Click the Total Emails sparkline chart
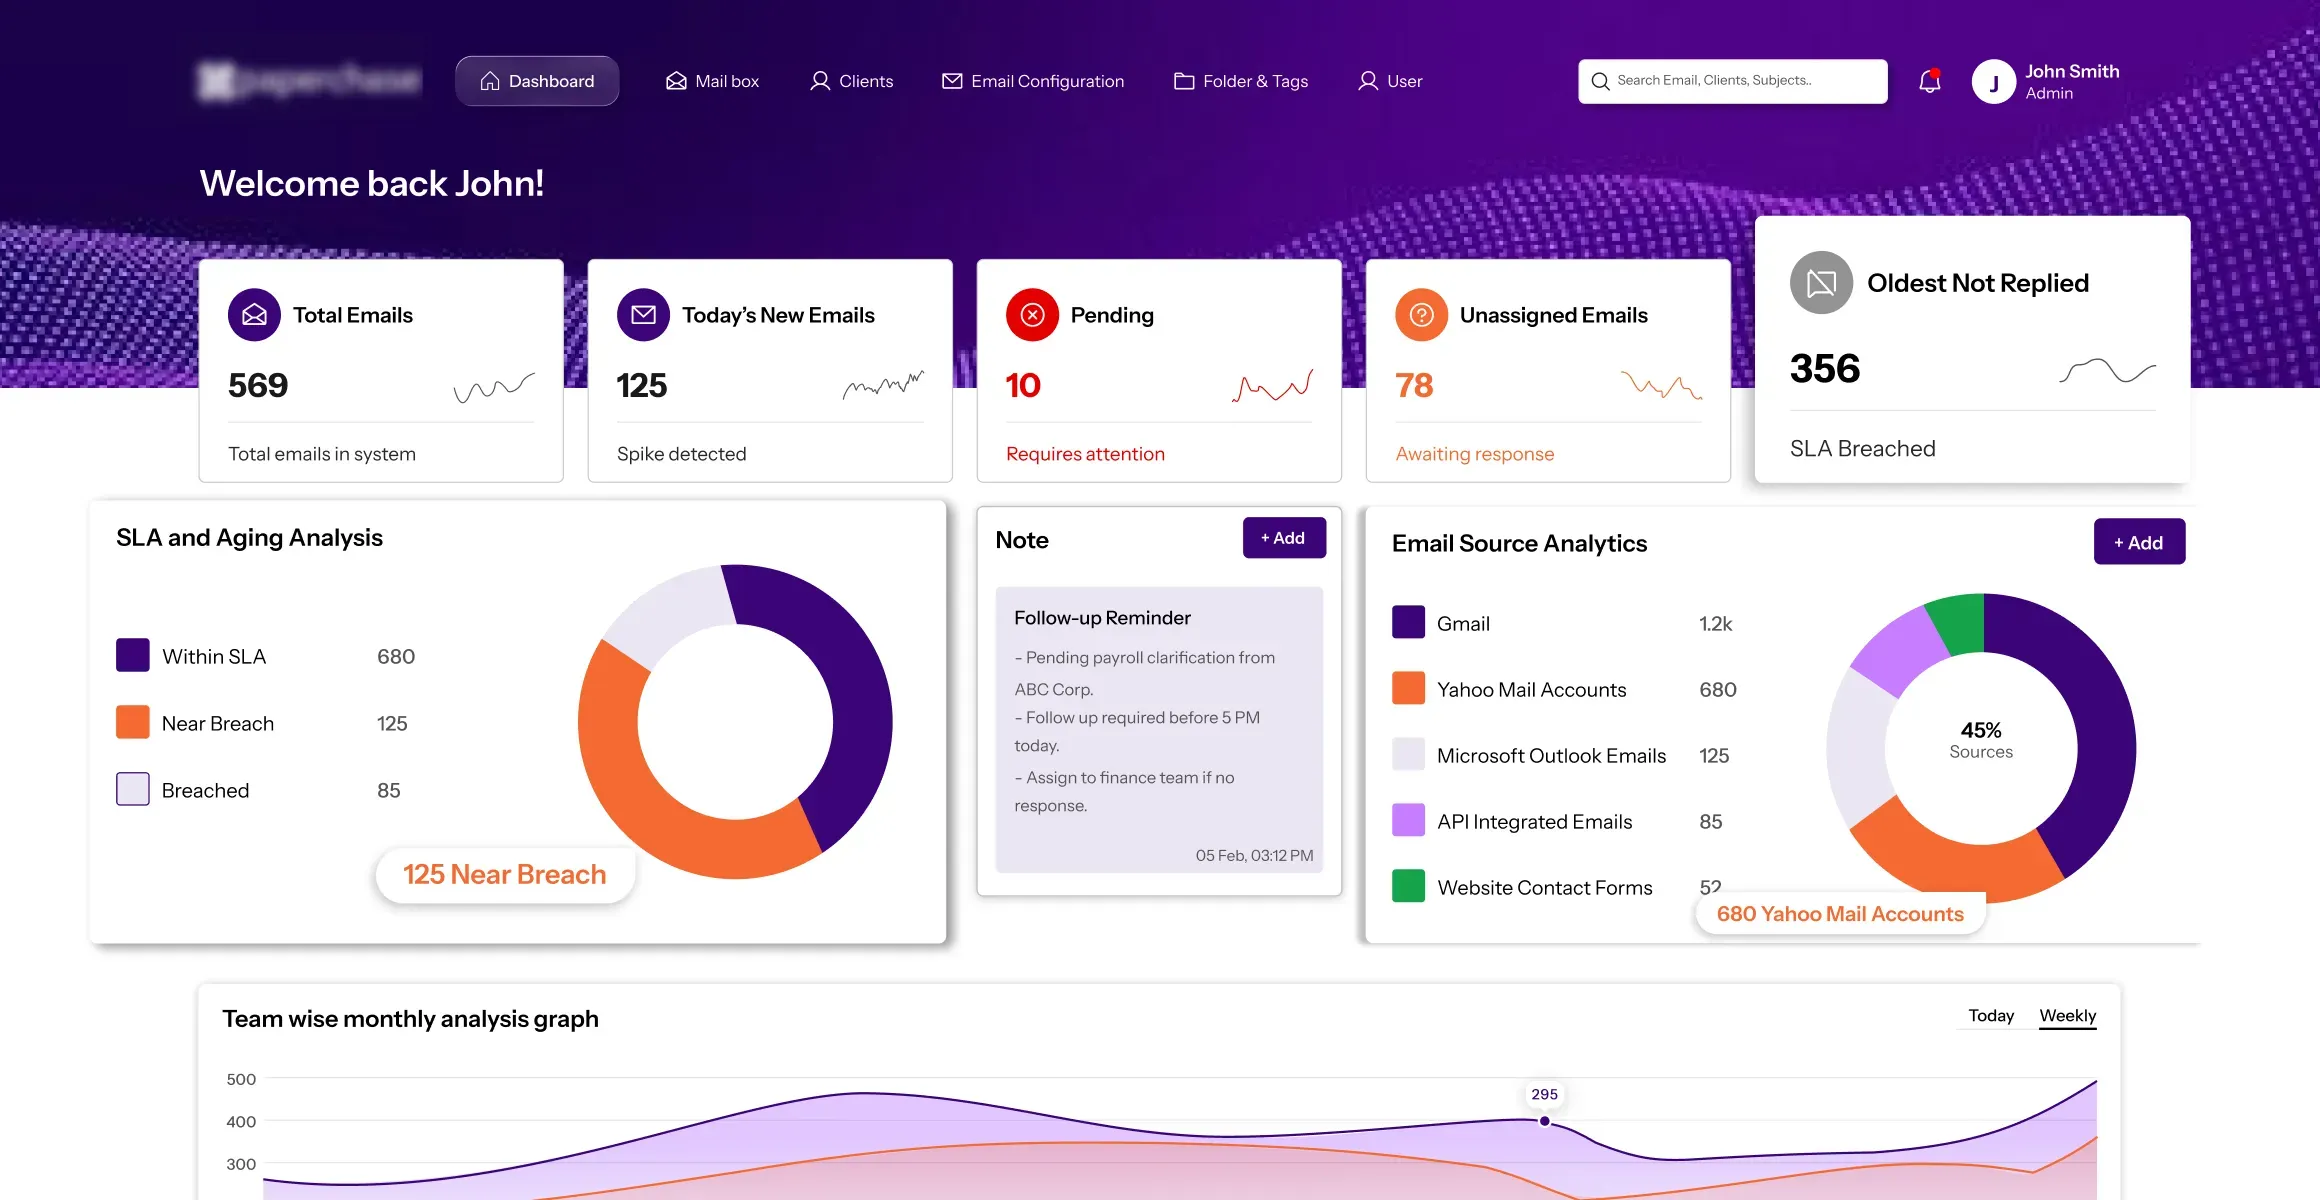This screenshot has height=1200, width=2320. point(494,388)
